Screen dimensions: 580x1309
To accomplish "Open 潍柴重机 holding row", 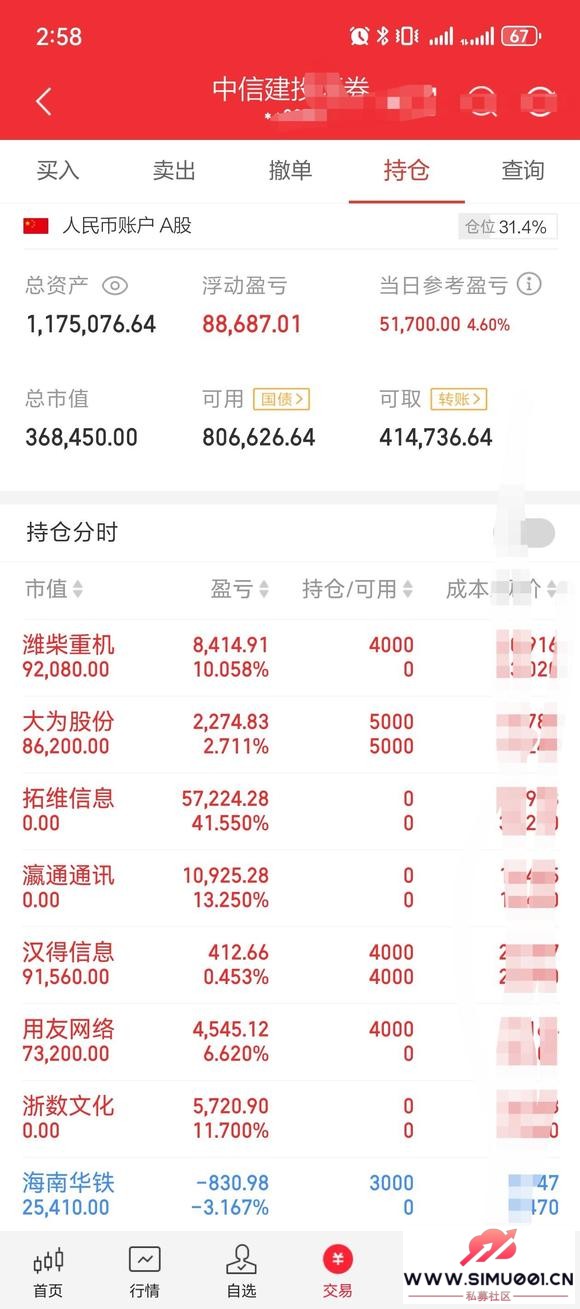I will coord(290,657).
